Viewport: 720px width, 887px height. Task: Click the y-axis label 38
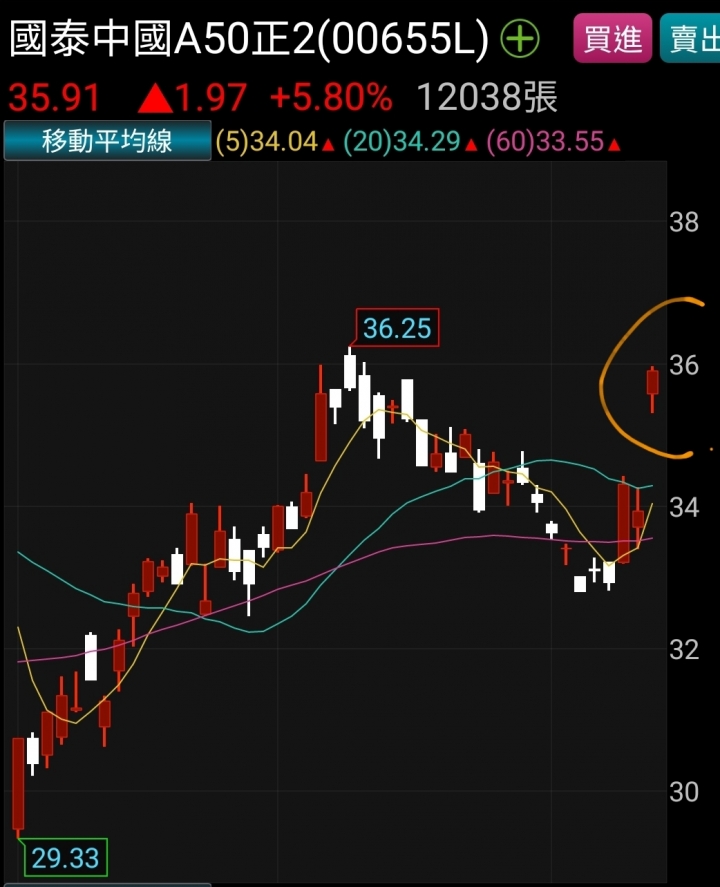coord(684,222)
